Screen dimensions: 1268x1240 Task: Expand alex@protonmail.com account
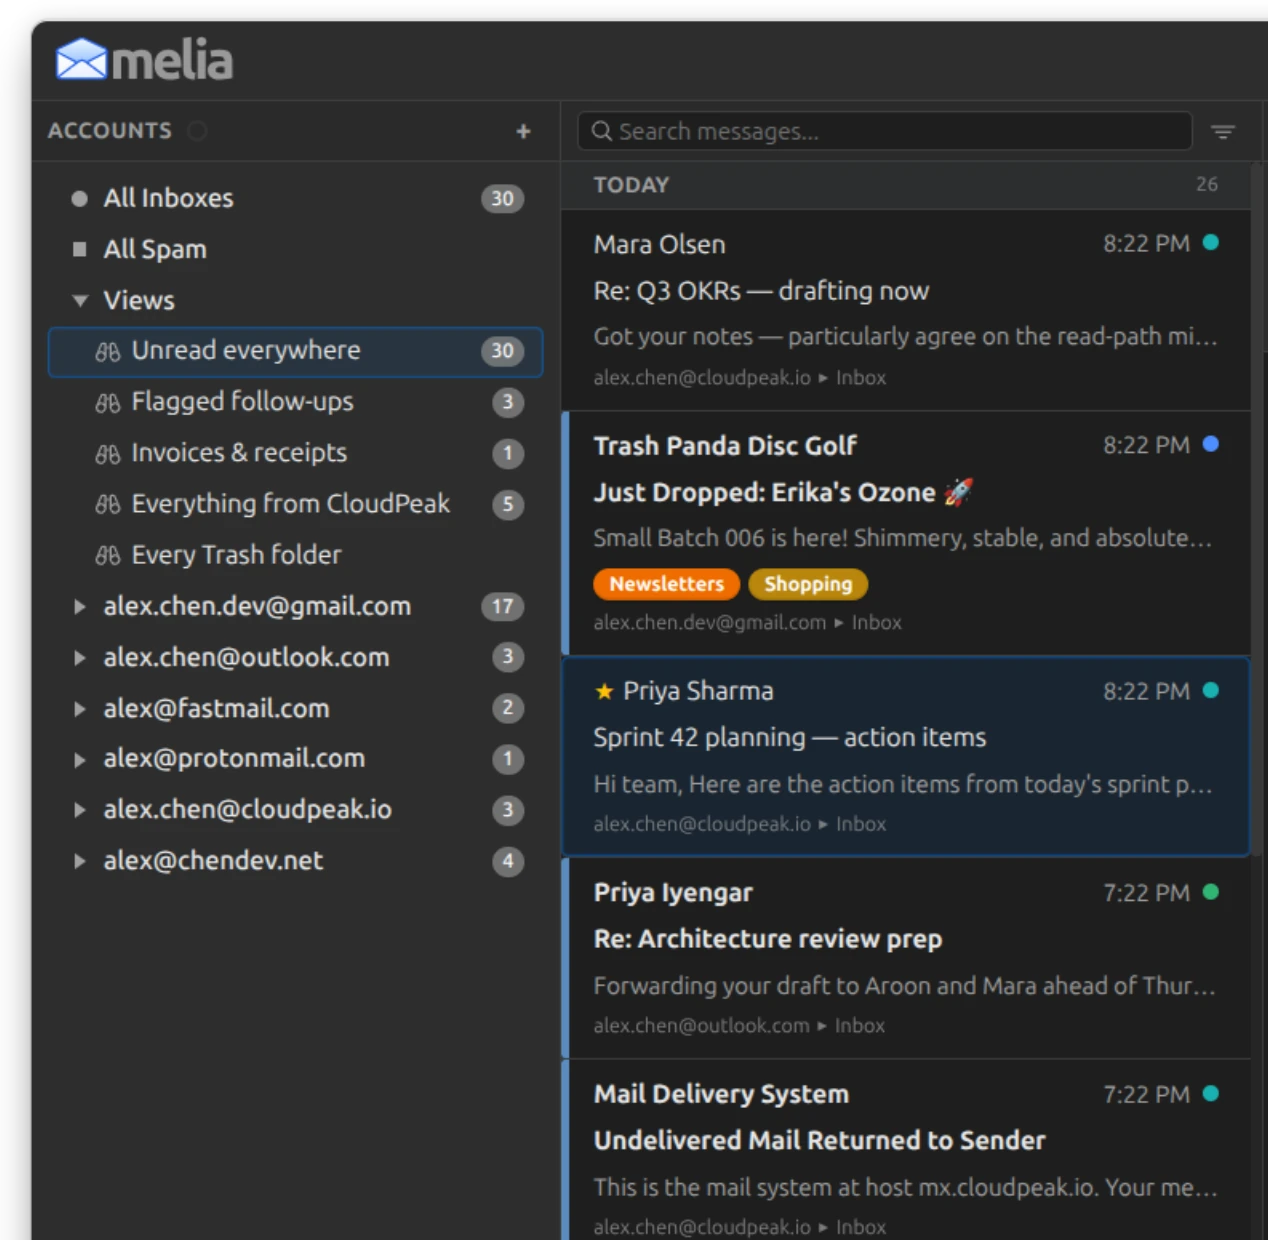click(80, 759)
